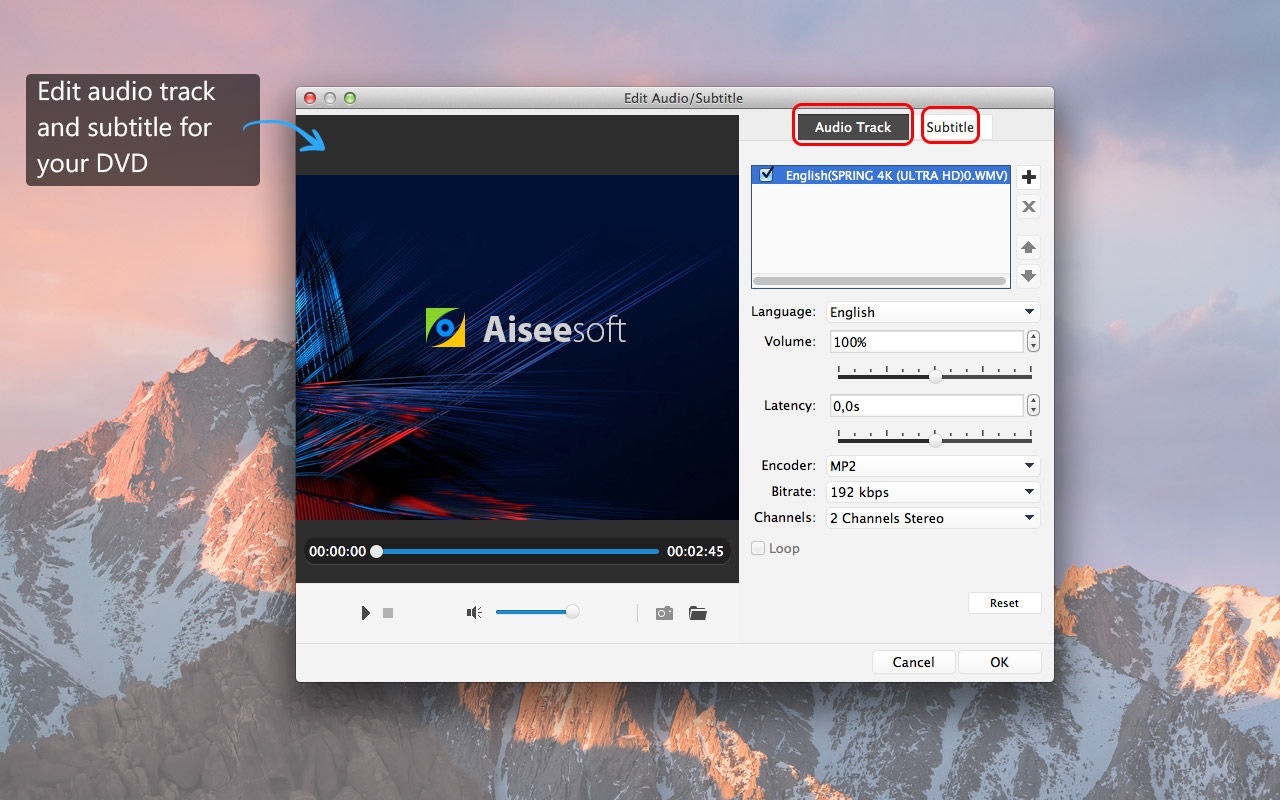Switch to the Subtitle tab
The width and height of the screenshot is (1280, 800).
(949, 127)
